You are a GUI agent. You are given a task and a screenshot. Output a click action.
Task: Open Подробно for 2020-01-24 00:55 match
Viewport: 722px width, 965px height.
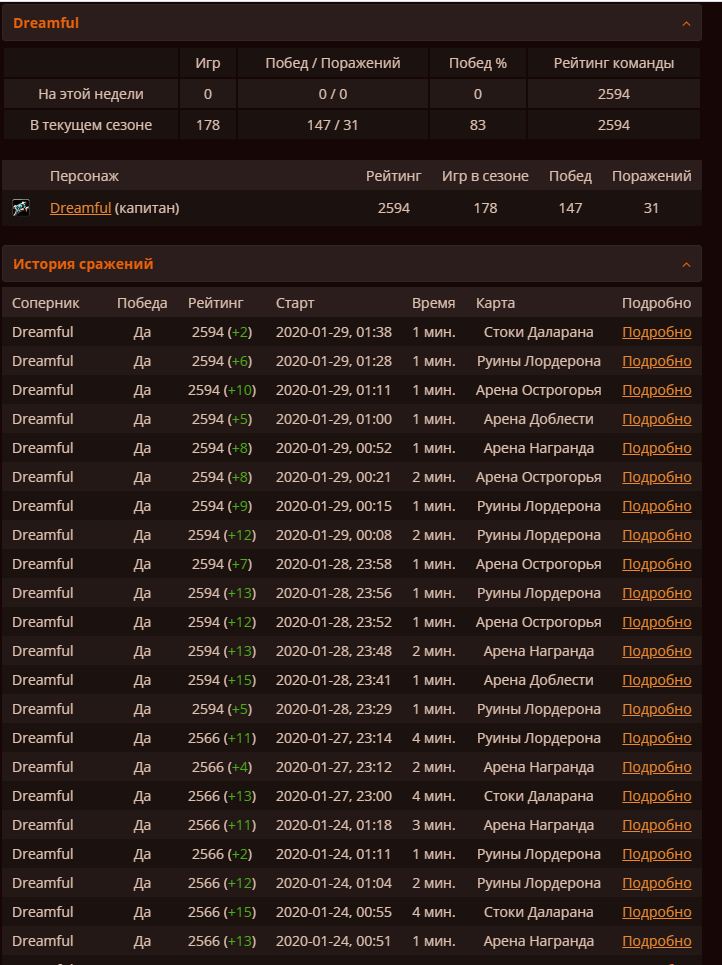[656, 912]
